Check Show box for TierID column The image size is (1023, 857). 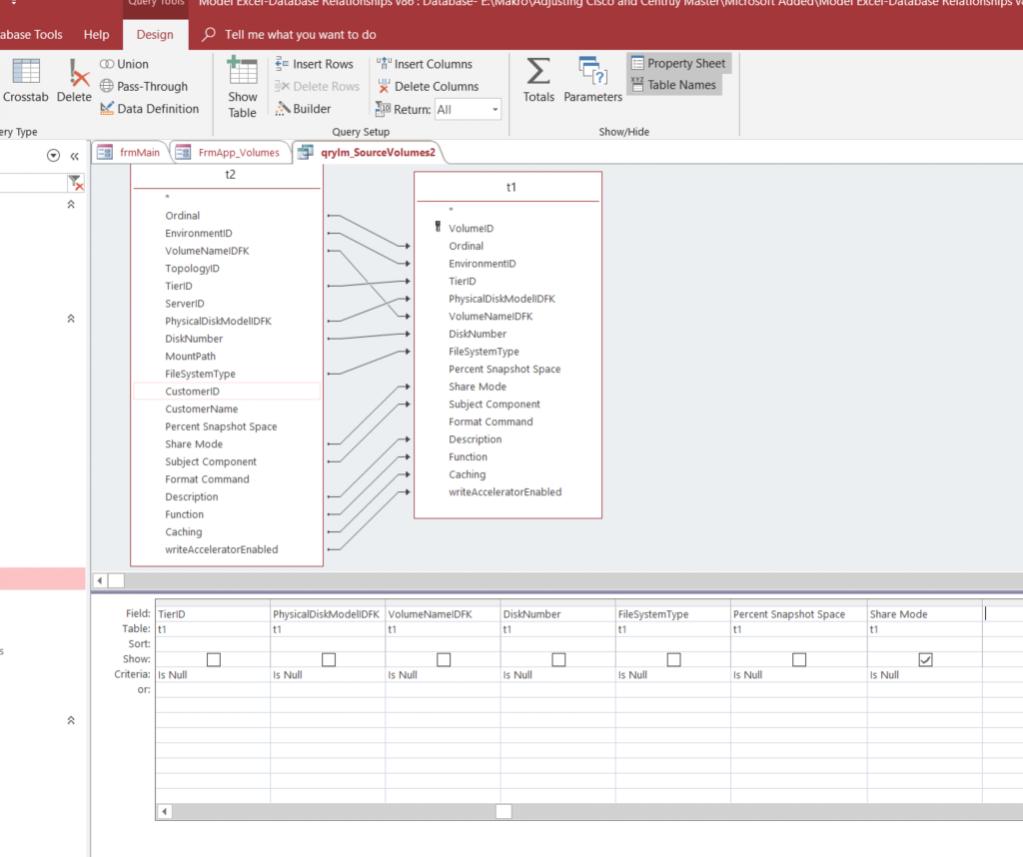pyautogui.click(x=213, y=660)
